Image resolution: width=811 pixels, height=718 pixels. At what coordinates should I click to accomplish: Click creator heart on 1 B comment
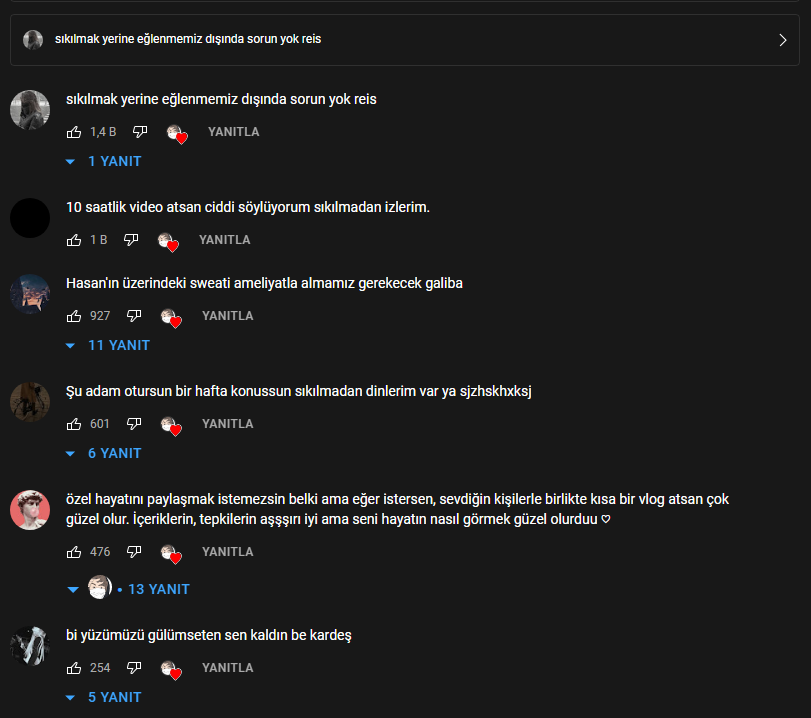pyautogui.click(x=168, y=242)
